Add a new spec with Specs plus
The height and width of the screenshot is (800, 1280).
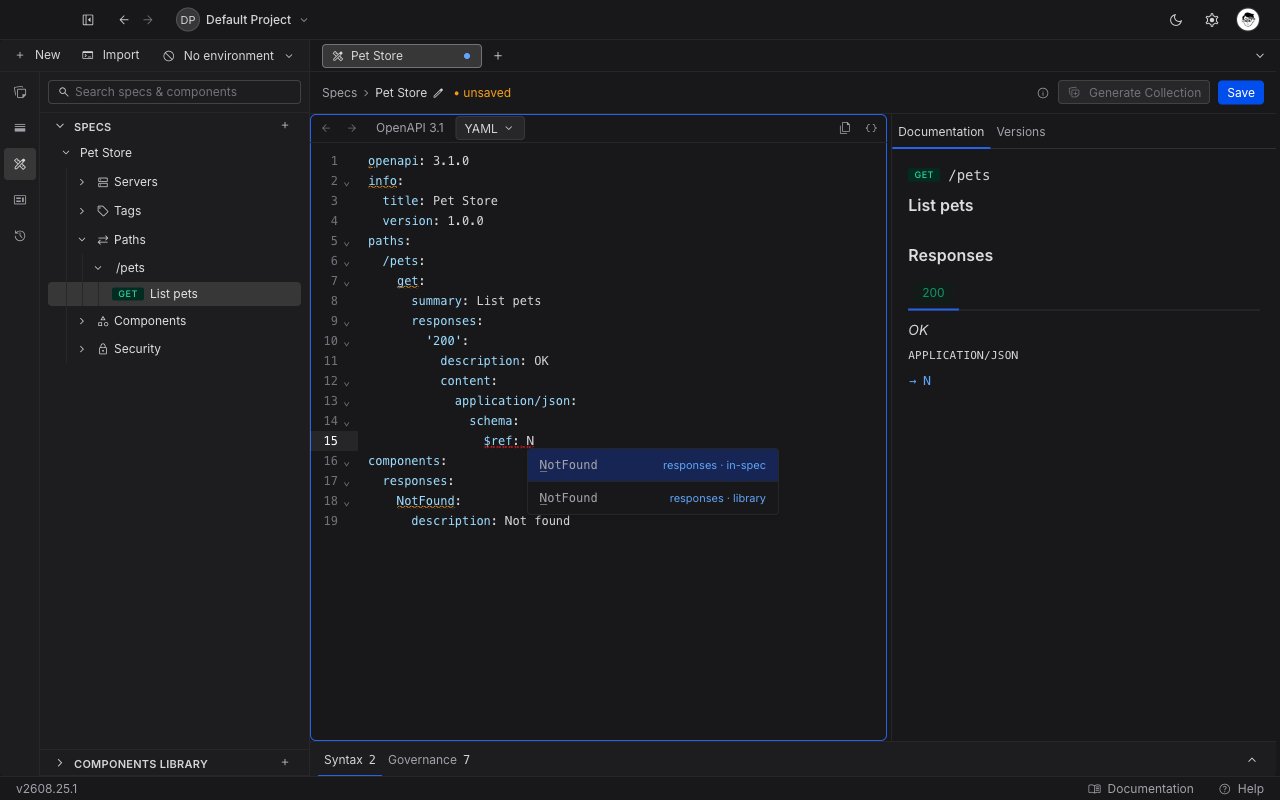285,126
